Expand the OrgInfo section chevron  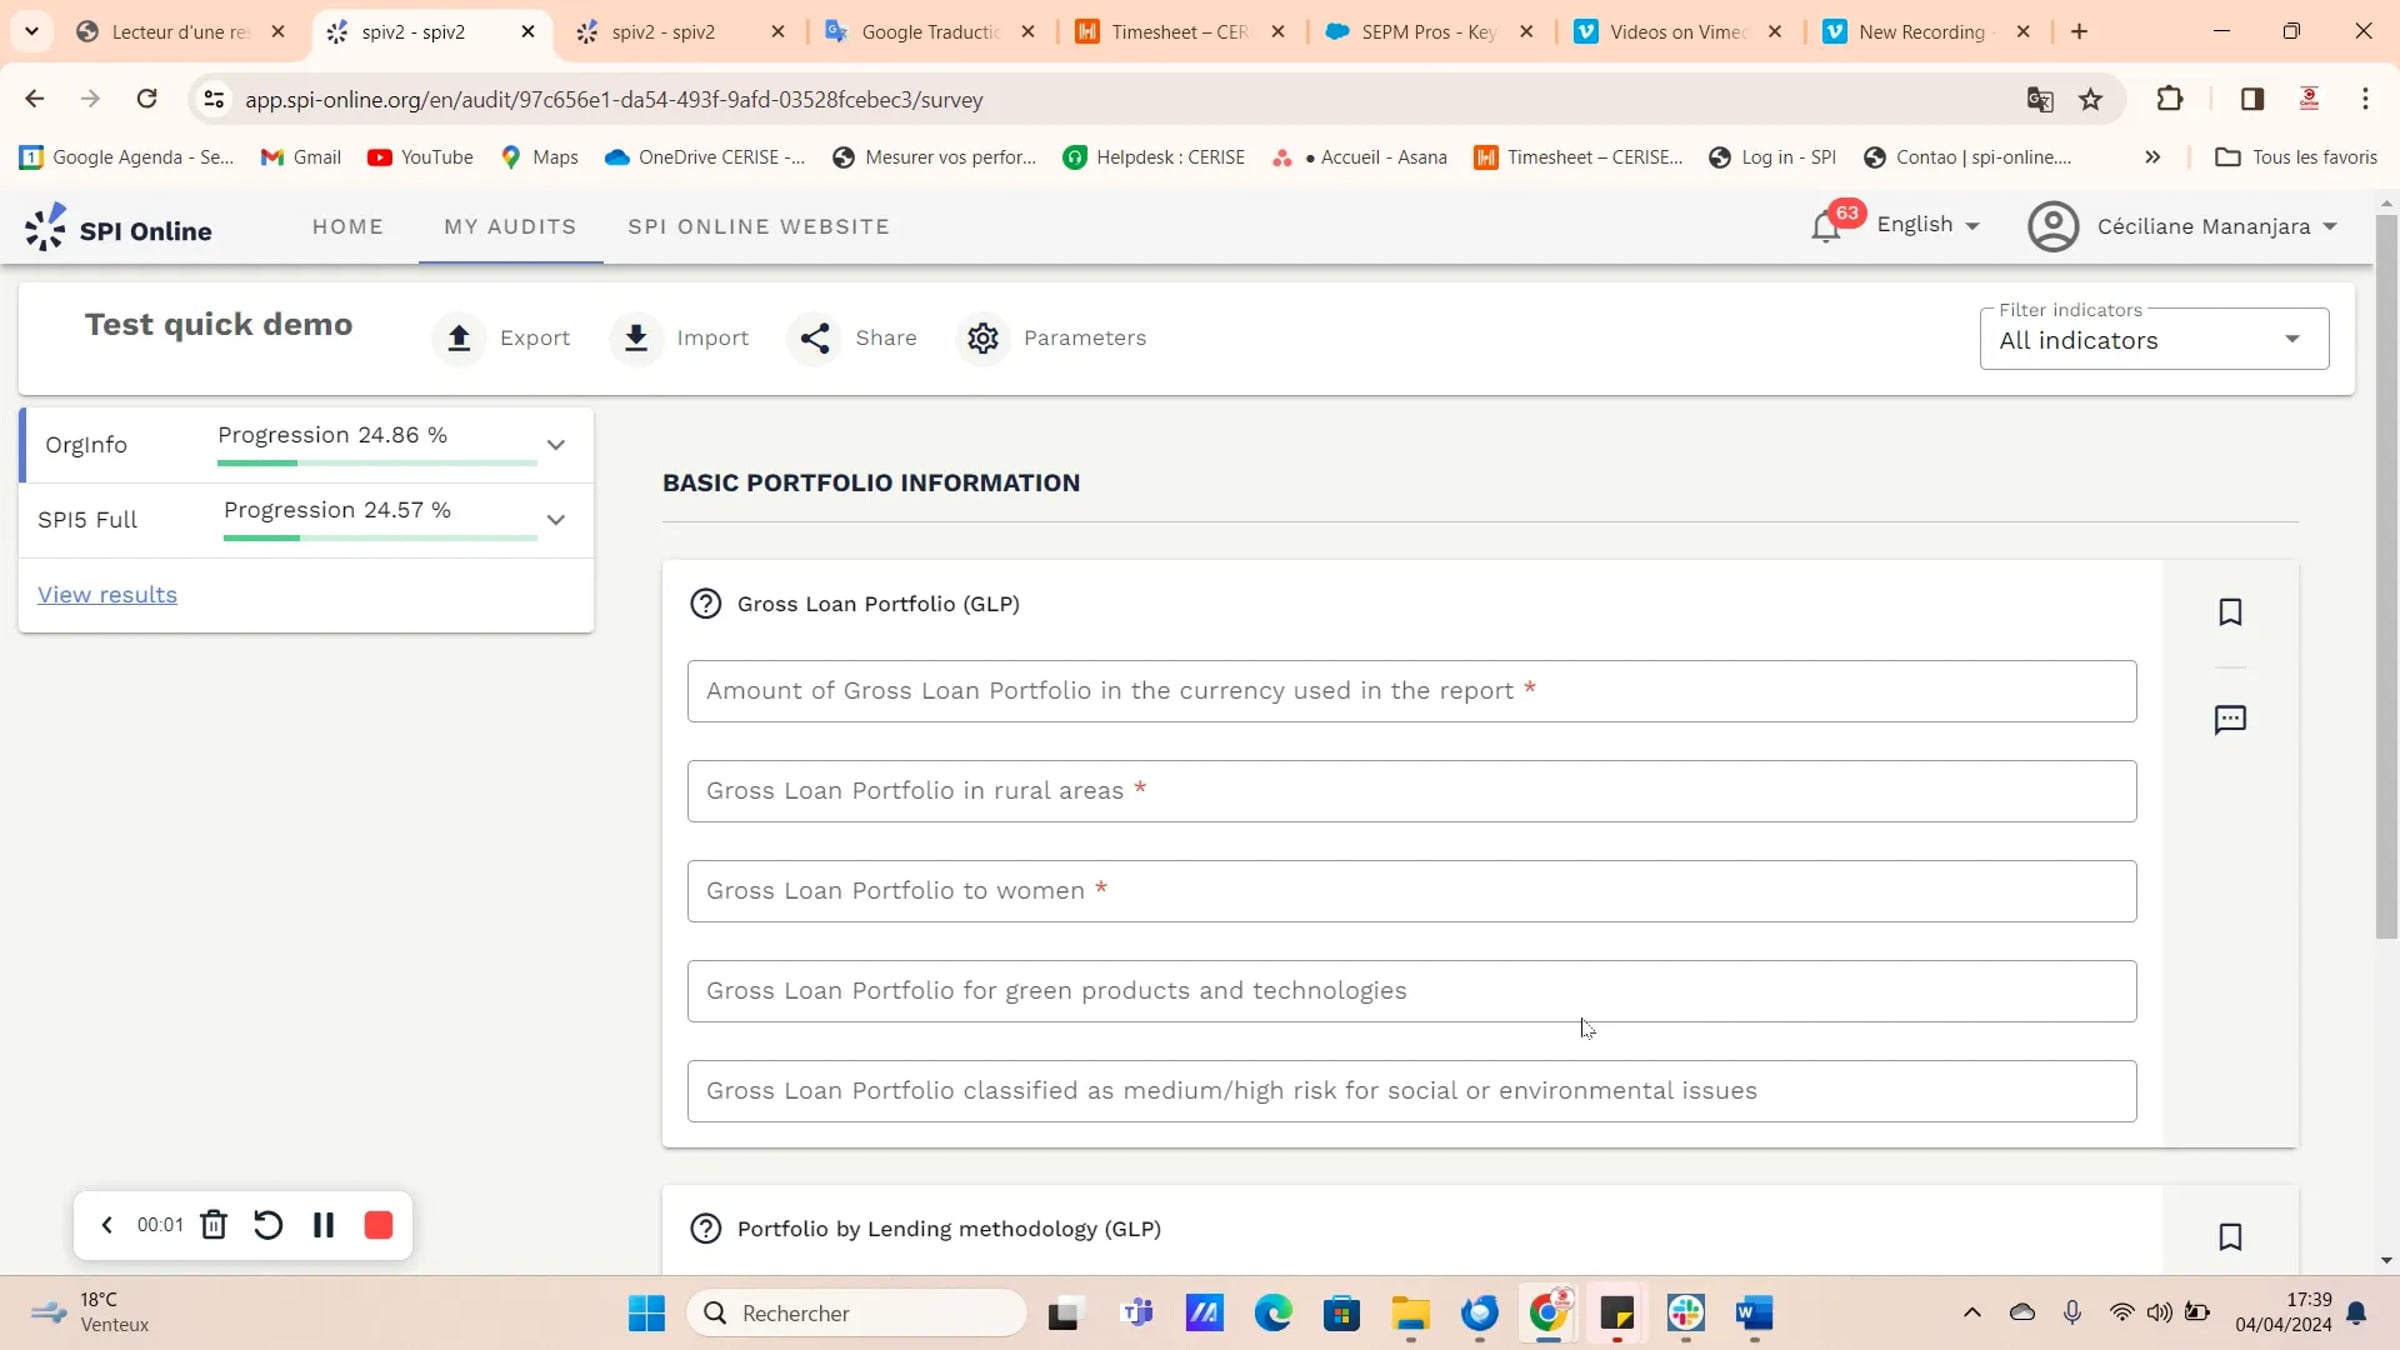click(556, 445)
